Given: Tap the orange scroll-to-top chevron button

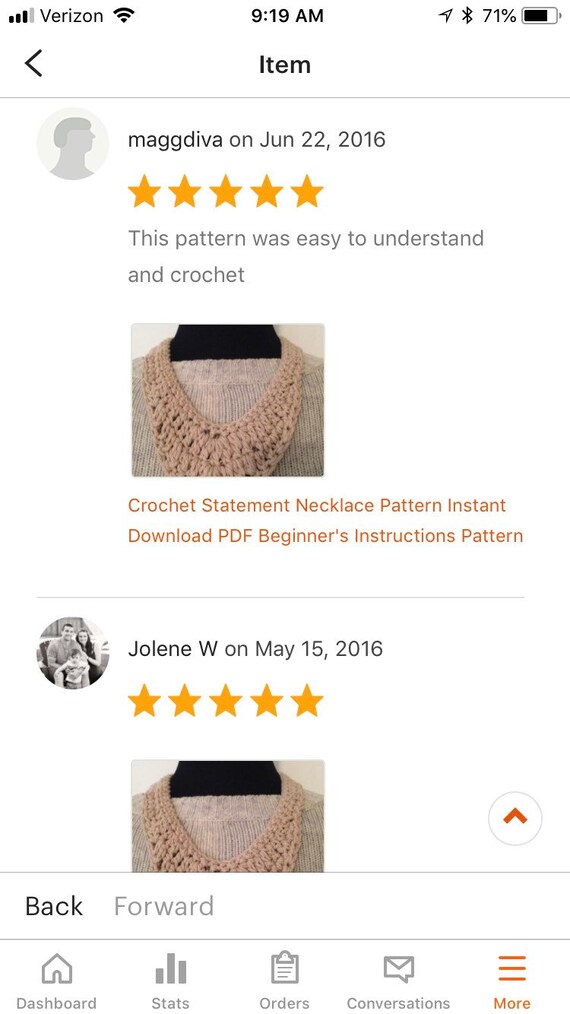Looking at the screenshot, I should pyautogui.click(x=515, y=818).
